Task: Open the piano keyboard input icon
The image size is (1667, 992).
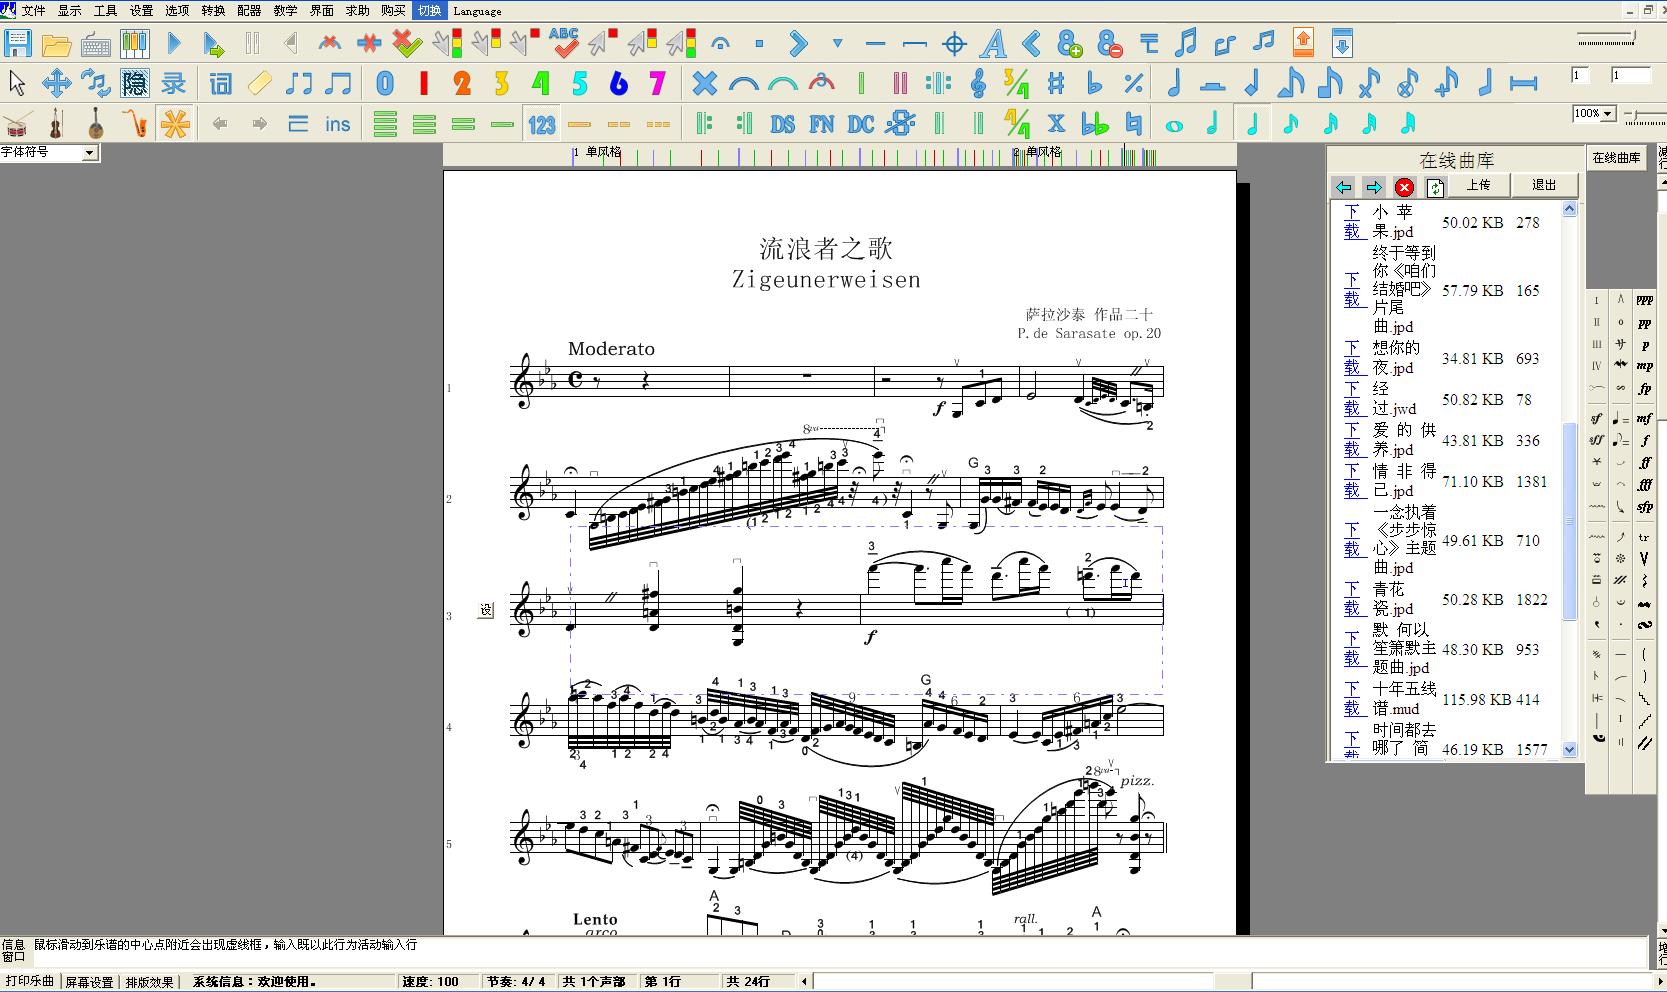Action: click(134, 43)
